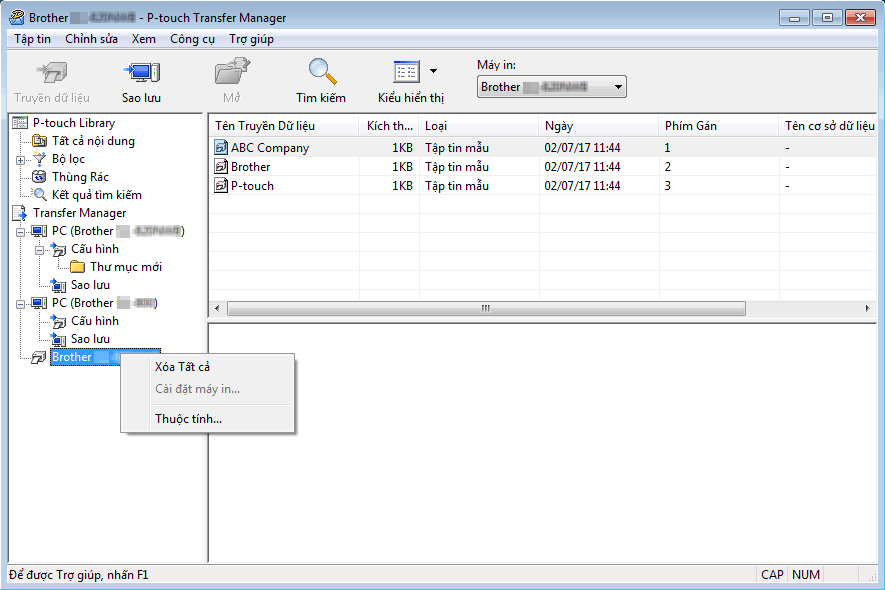Click the ABC Company template file icon
Viewport: 885px width, 590px height.
point(221,148)
